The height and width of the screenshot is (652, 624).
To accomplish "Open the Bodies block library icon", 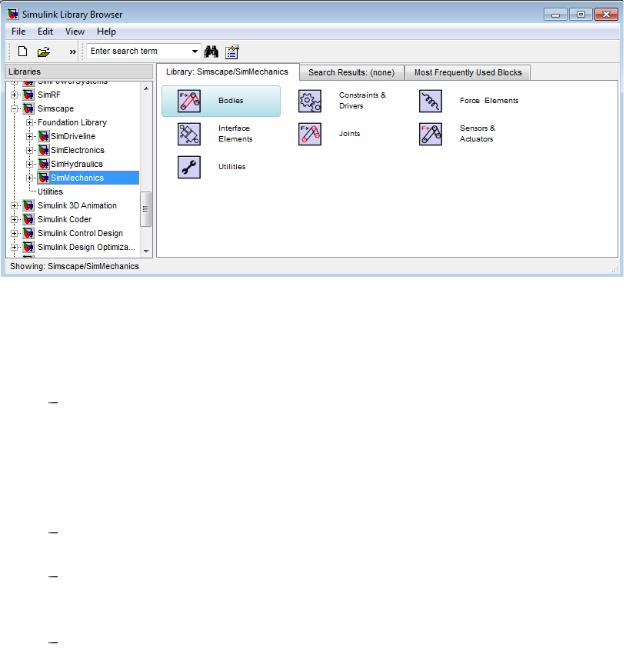I will coord(189,101).
